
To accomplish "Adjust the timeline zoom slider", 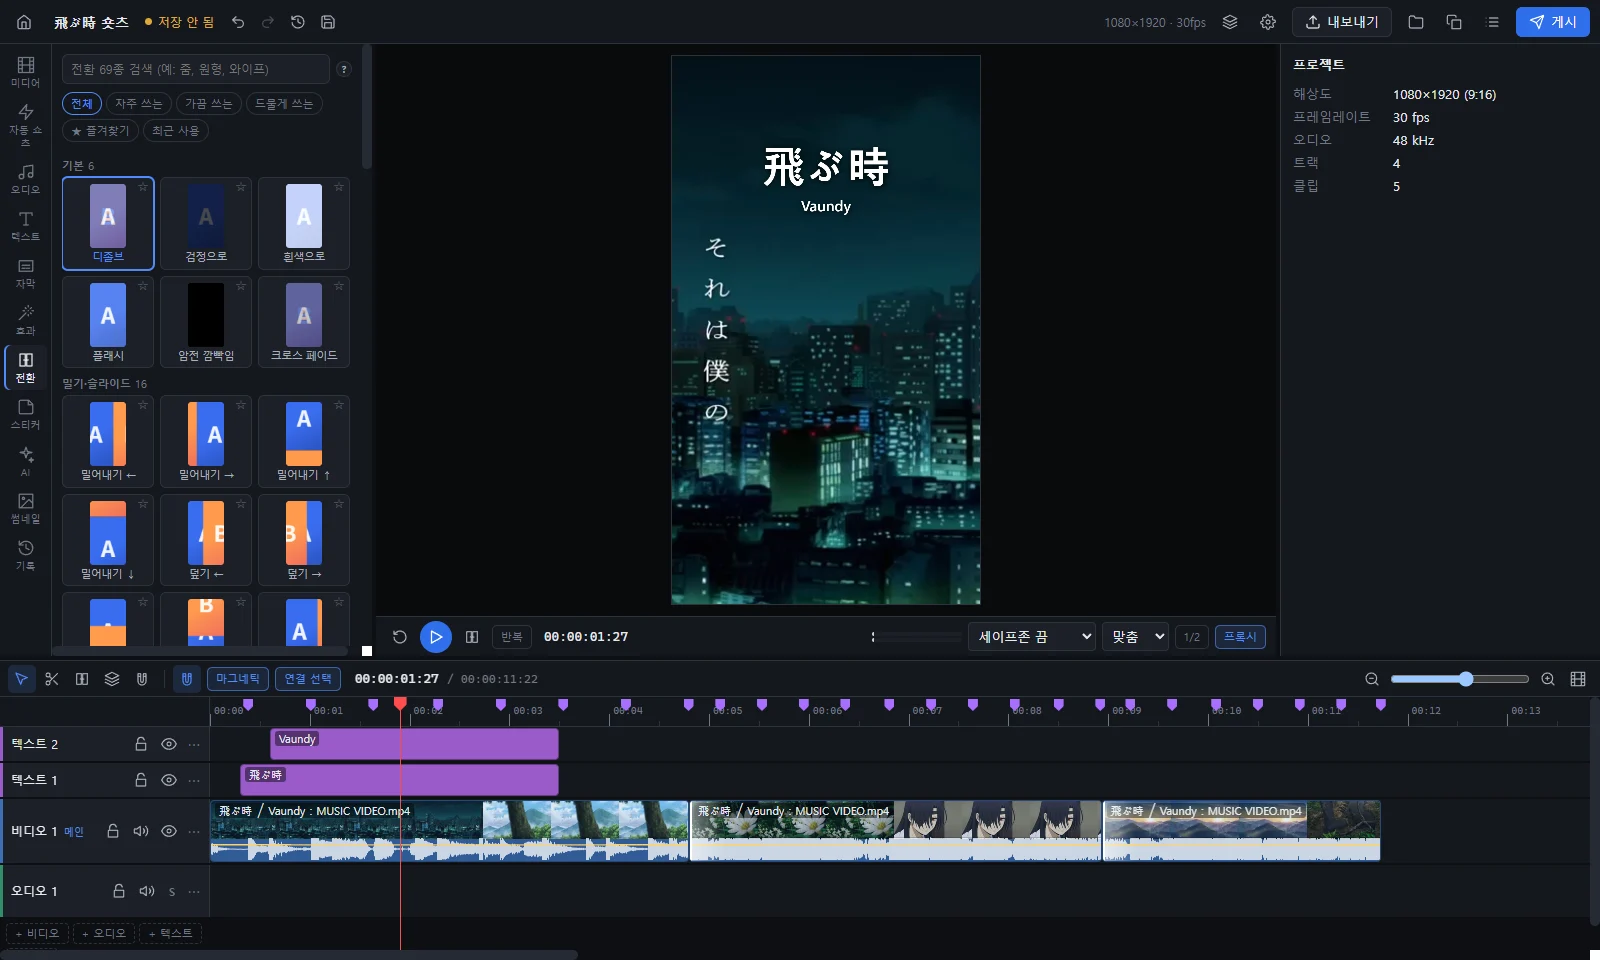I will (1460, 679).
